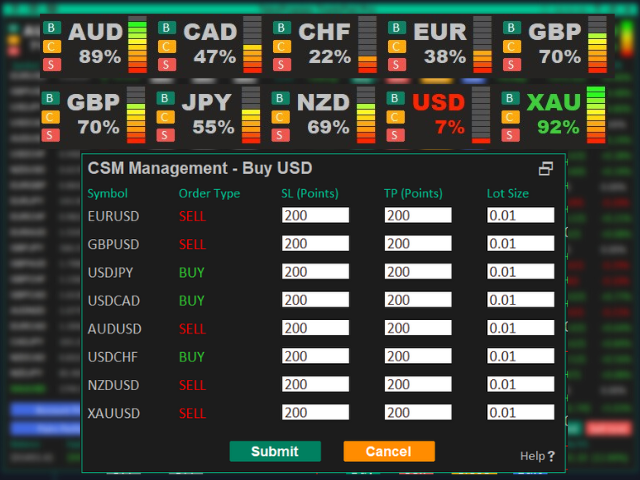Submit the Buy USD orders
The image size is (640, 480).
(275, 451)
